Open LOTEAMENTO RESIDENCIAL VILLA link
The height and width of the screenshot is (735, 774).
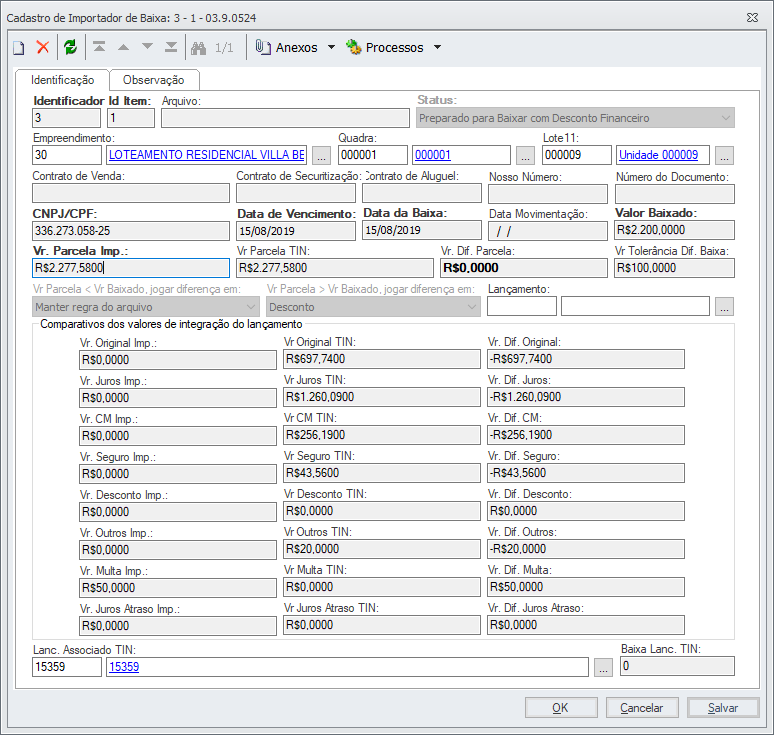click(x=206, y=155)
